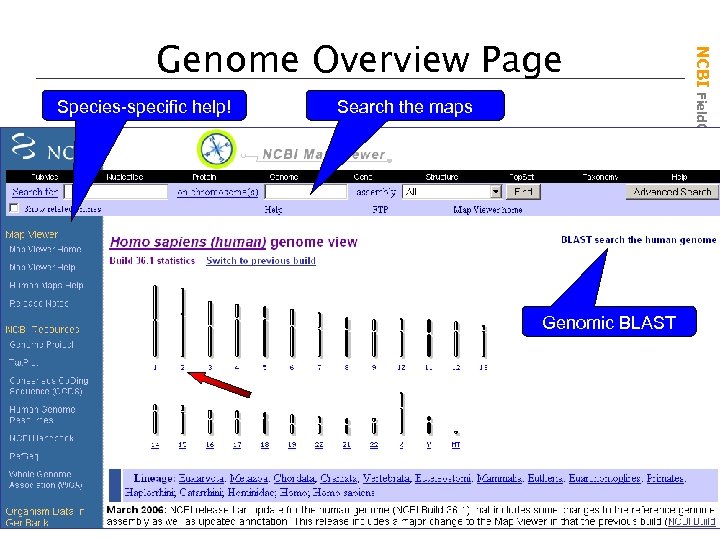Open the Vertebrata lineage link

point(386,478)
